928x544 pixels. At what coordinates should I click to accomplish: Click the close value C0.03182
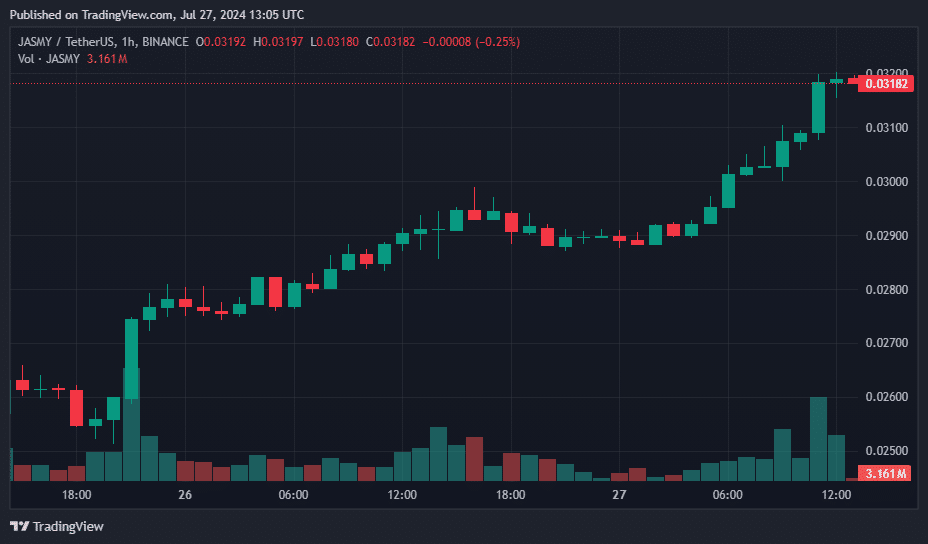click(391, 42)
